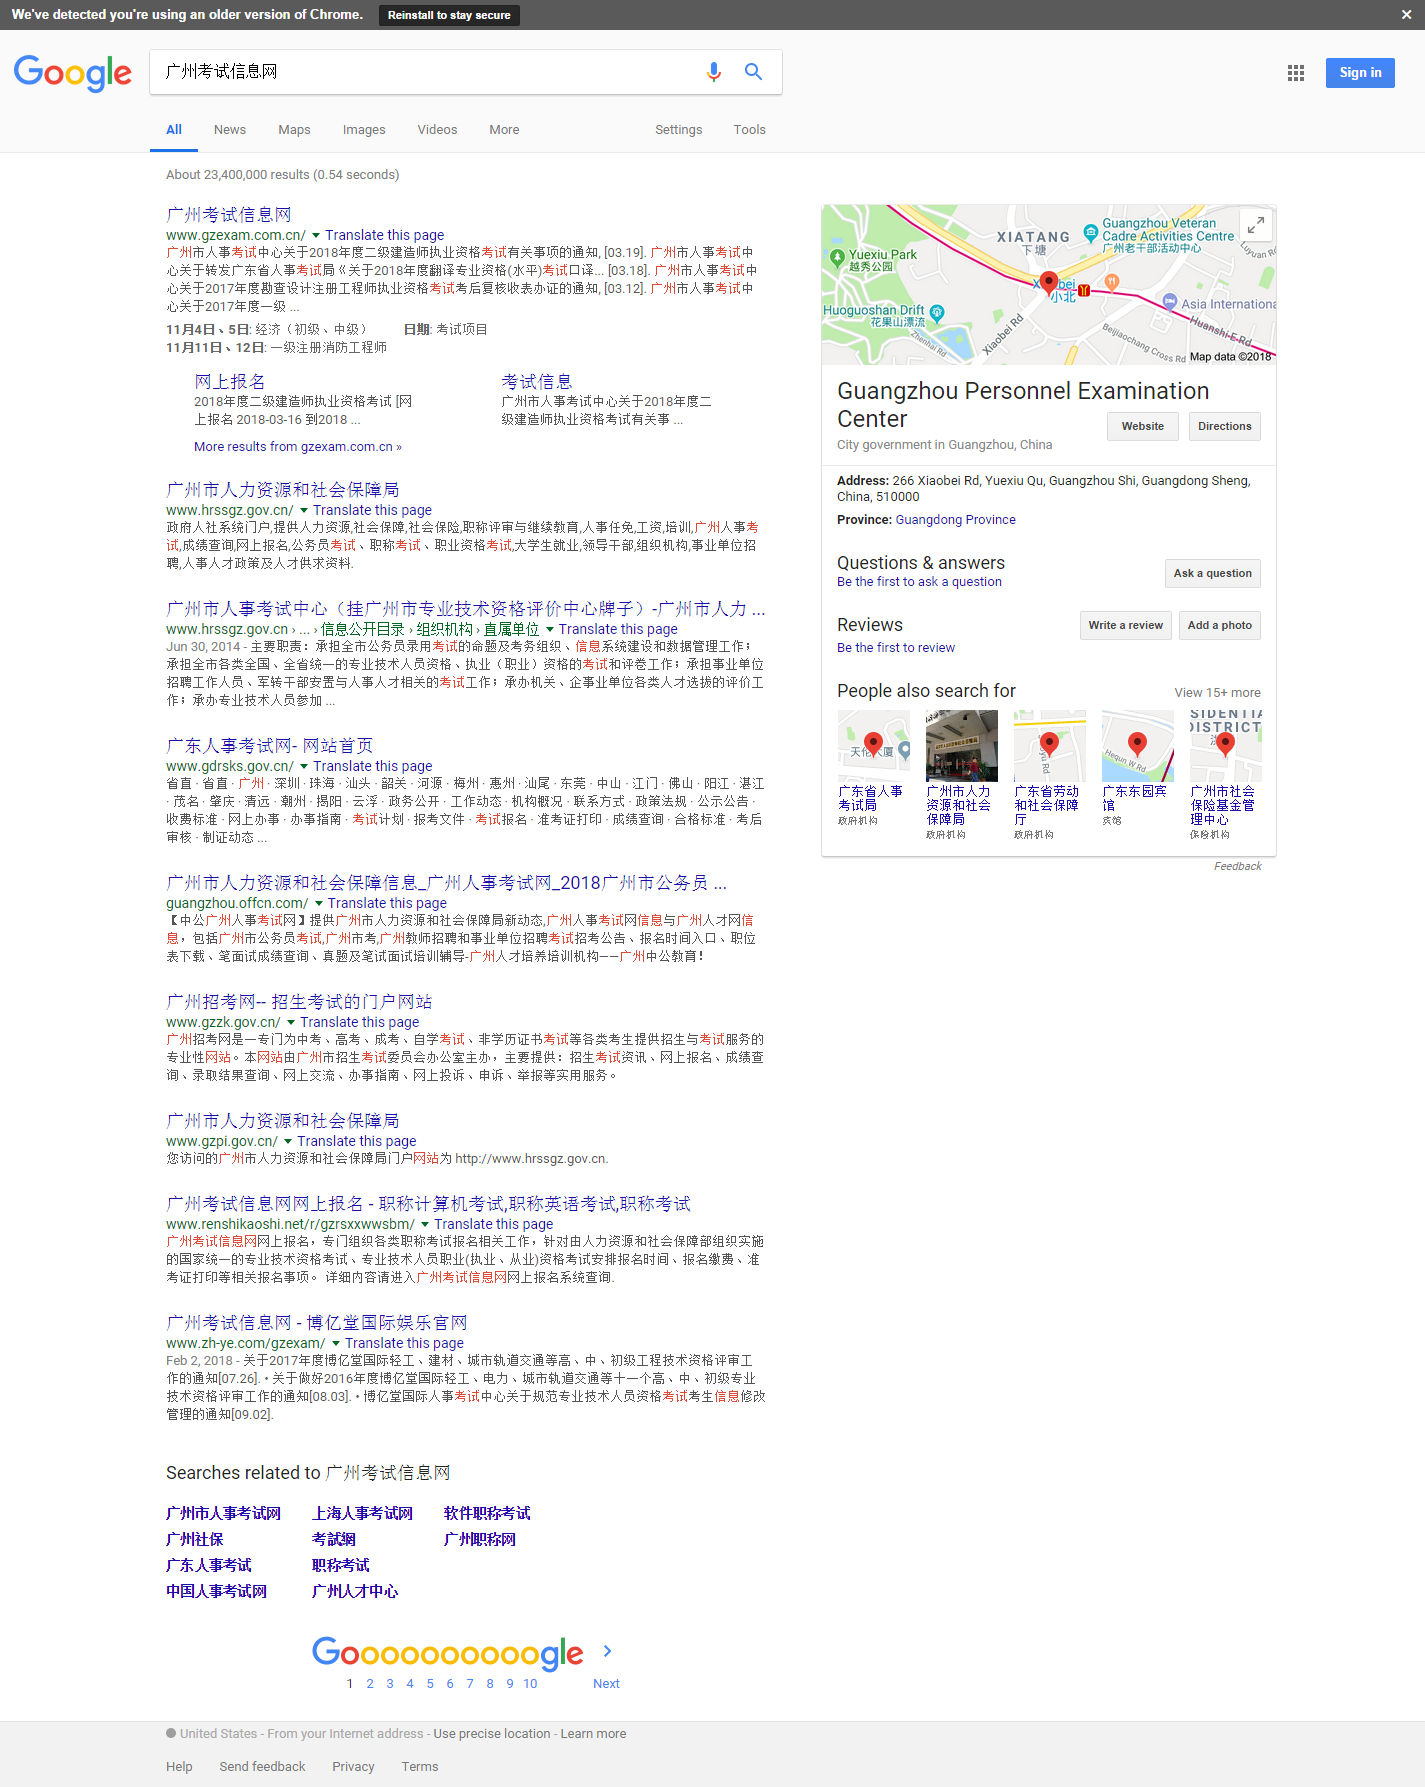The image size is (1425, 1787).
Task: Click the Sign in button
Action: tap(1360, 73)
